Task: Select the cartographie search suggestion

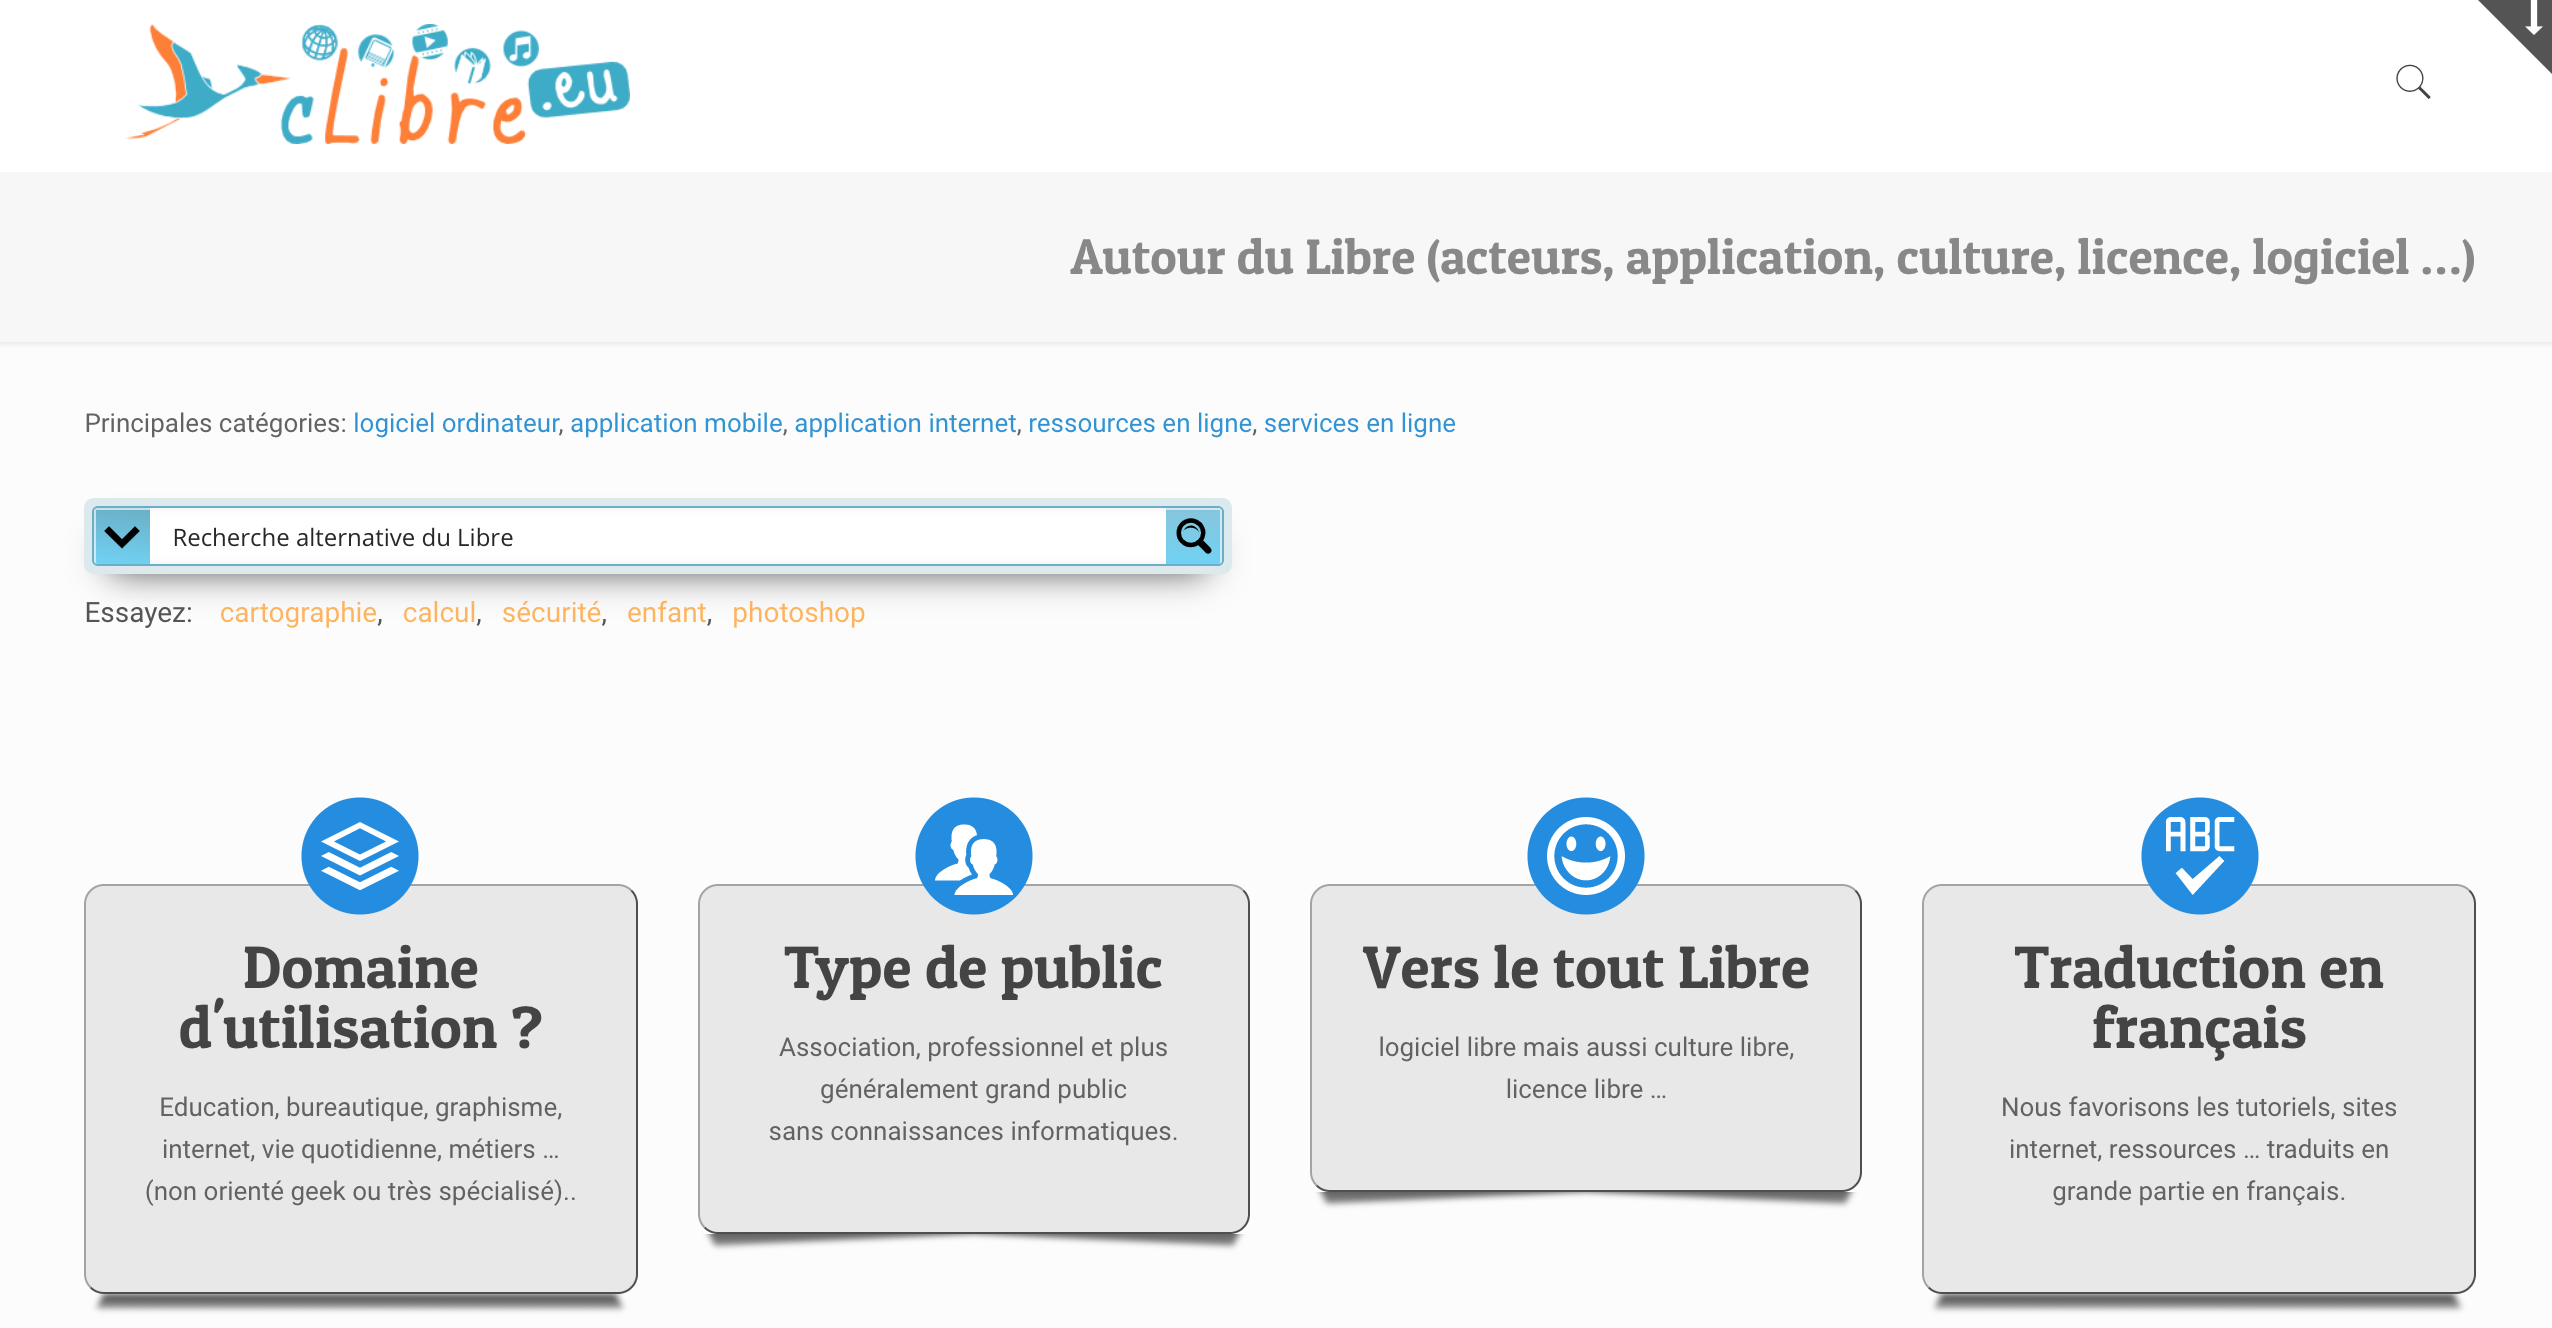Action: coord(297,611)
